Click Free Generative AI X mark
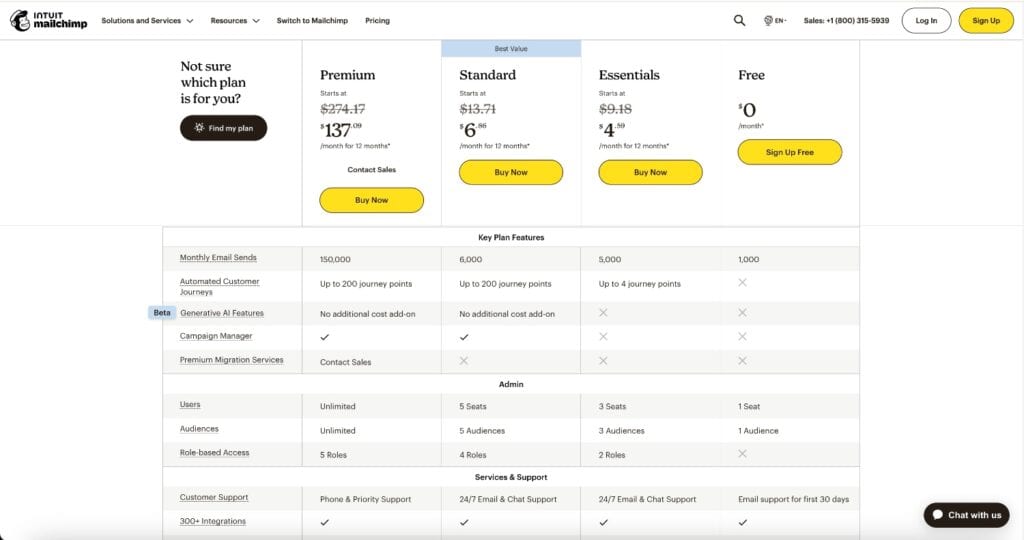The width and height of the screenshot is (1024, 540). click(x=743, y=313)
